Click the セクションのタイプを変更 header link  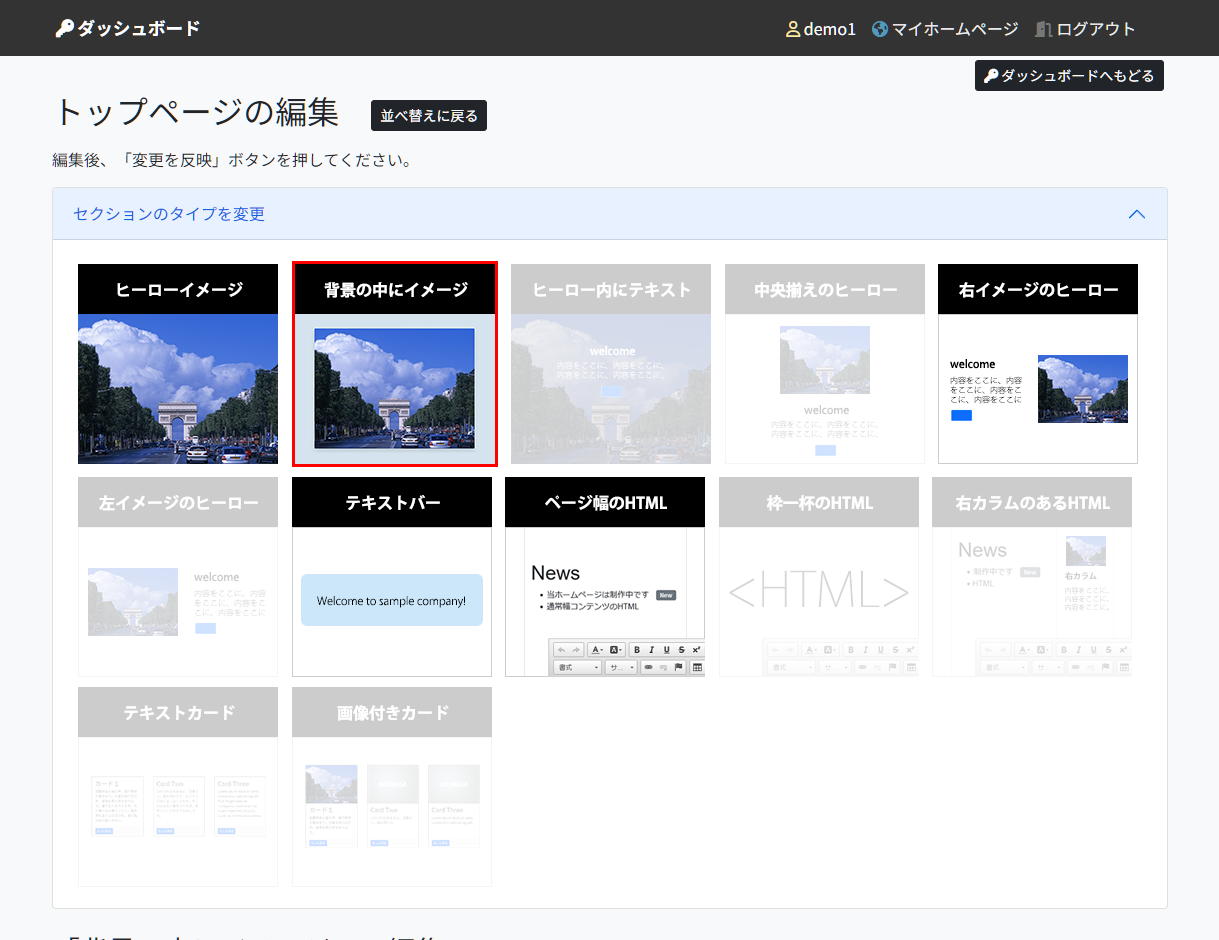tap(169, 214)
